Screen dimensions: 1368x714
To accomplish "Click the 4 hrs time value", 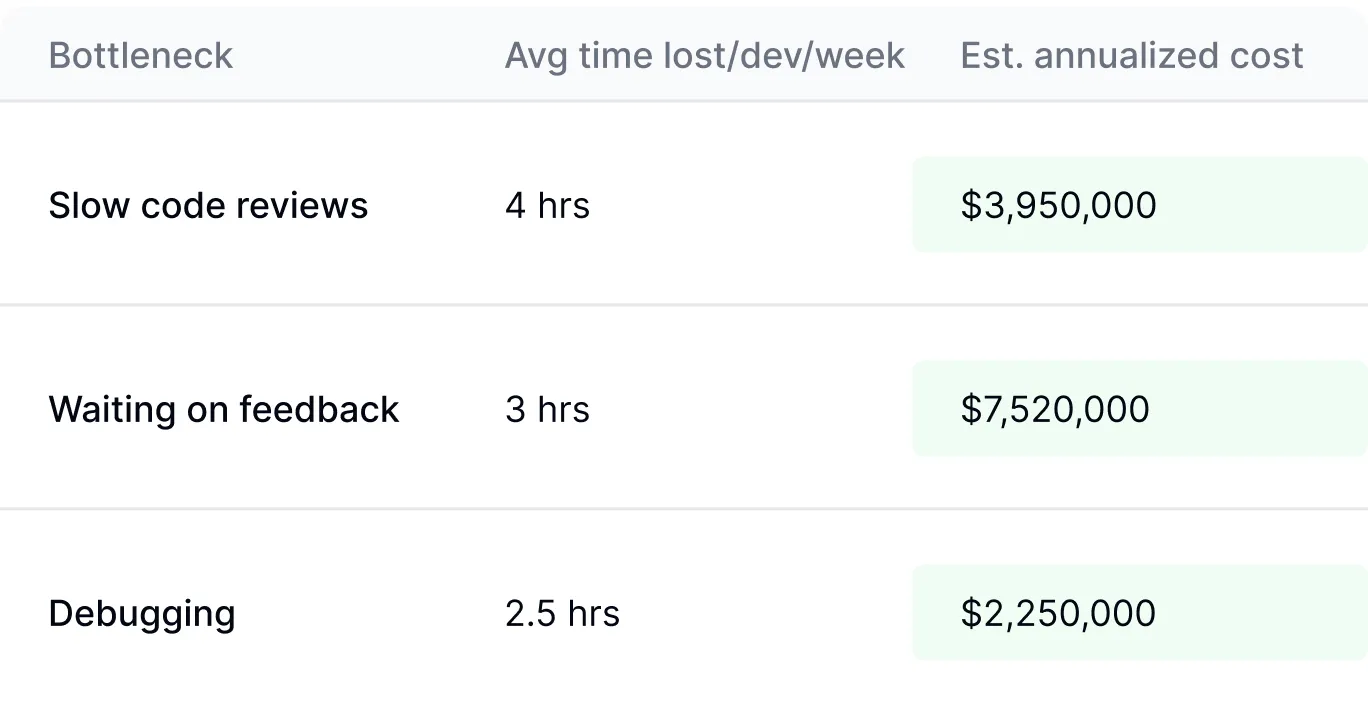I will [x=547, y=206].
